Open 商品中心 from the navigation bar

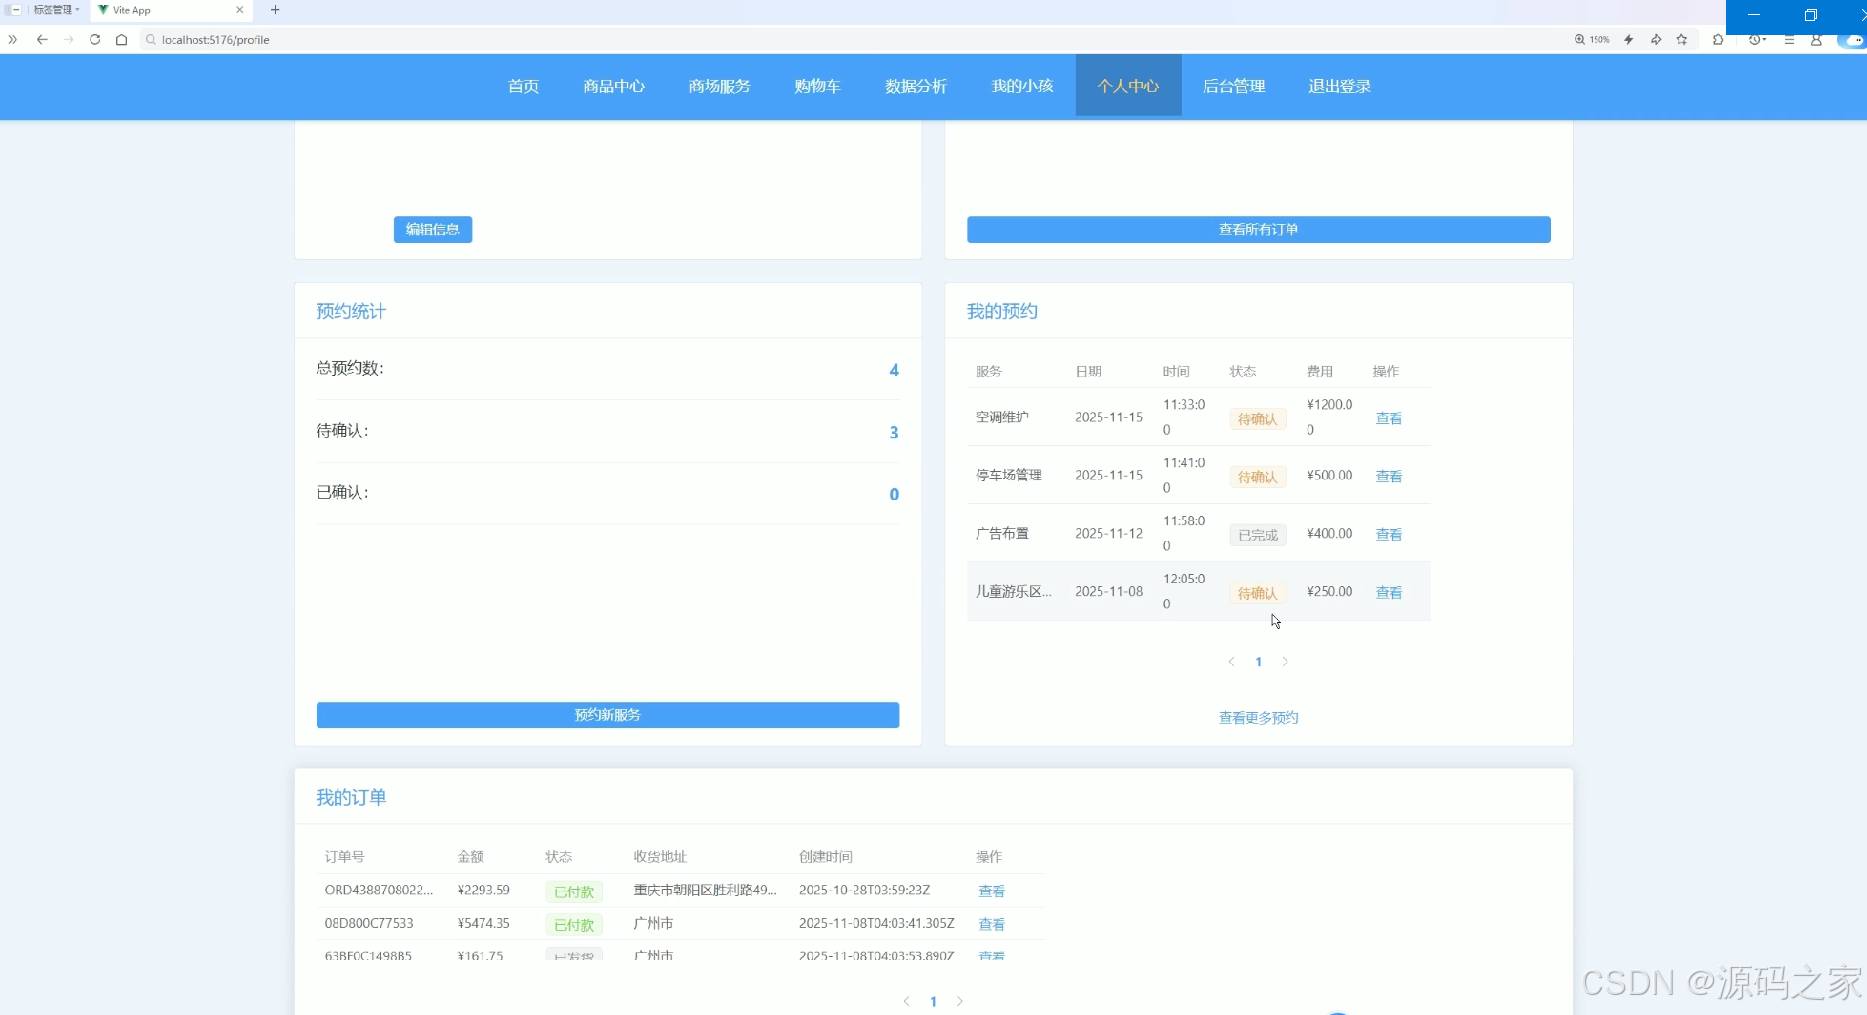[614, 86]
